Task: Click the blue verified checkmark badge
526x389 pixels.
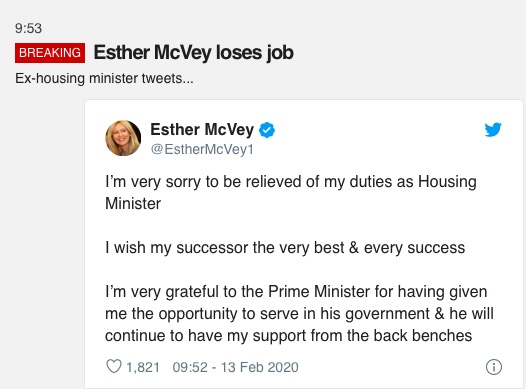Action: [267, 130]
